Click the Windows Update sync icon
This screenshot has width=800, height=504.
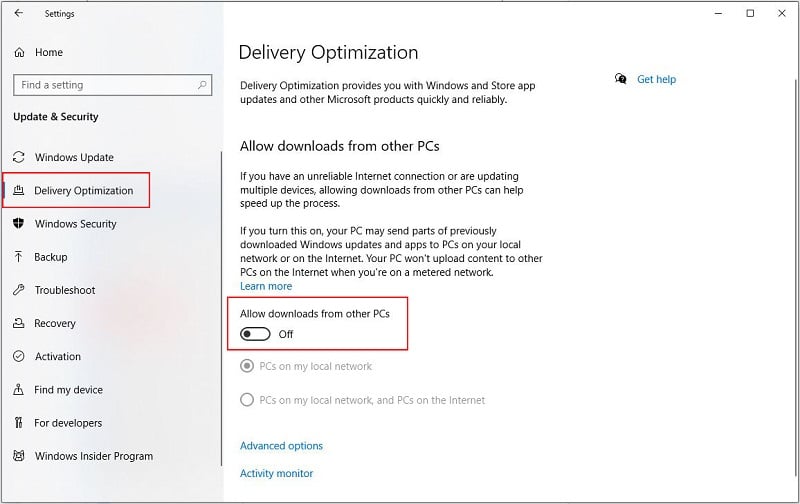tap(19, 157)
